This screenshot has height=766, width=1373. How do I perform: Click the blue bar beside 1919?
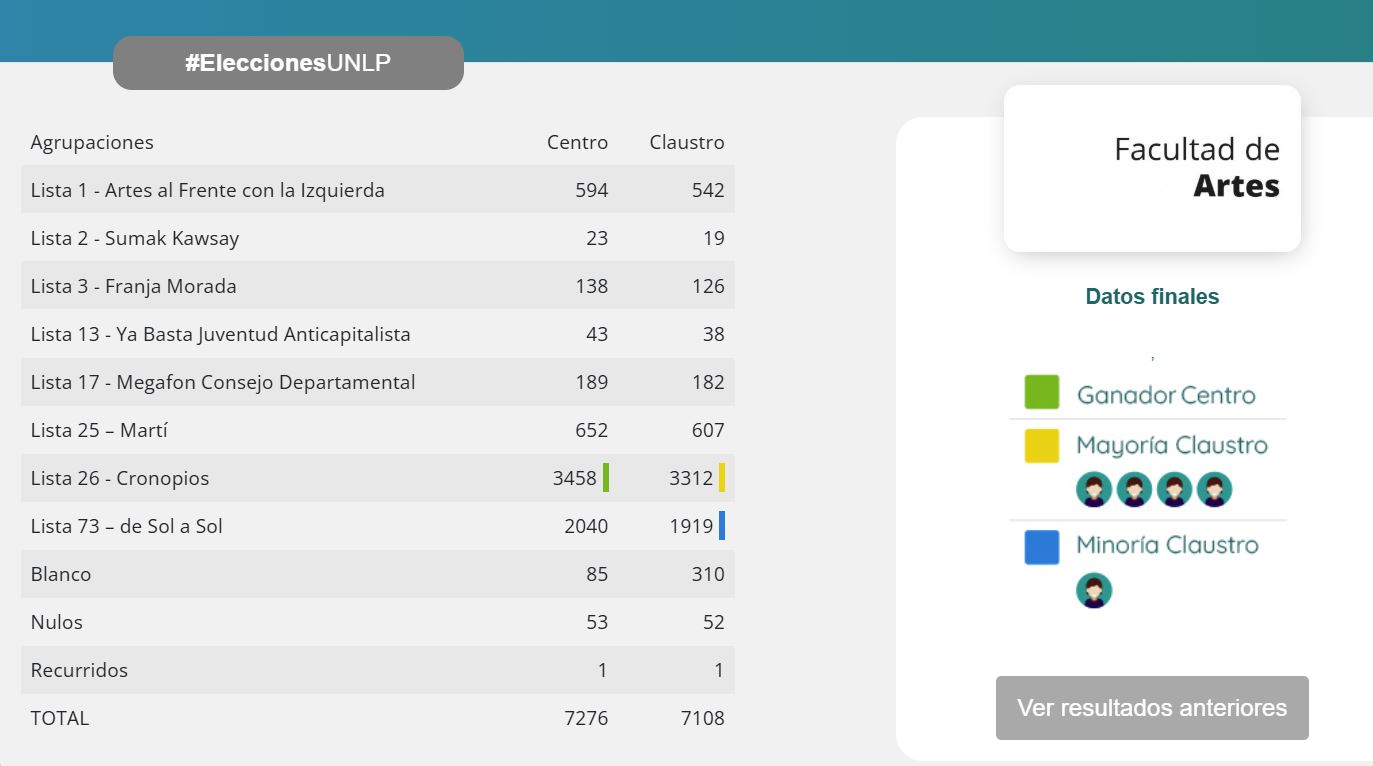[722, 526]
